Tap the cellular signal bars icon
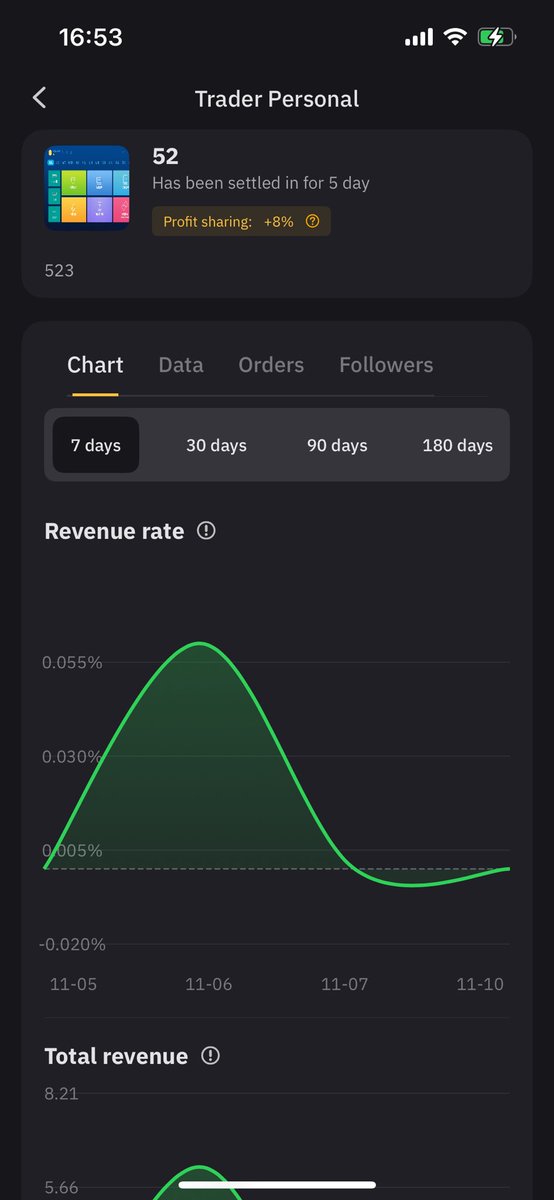The height and width of the screenshot is (1200, 554). pos(419,38)
